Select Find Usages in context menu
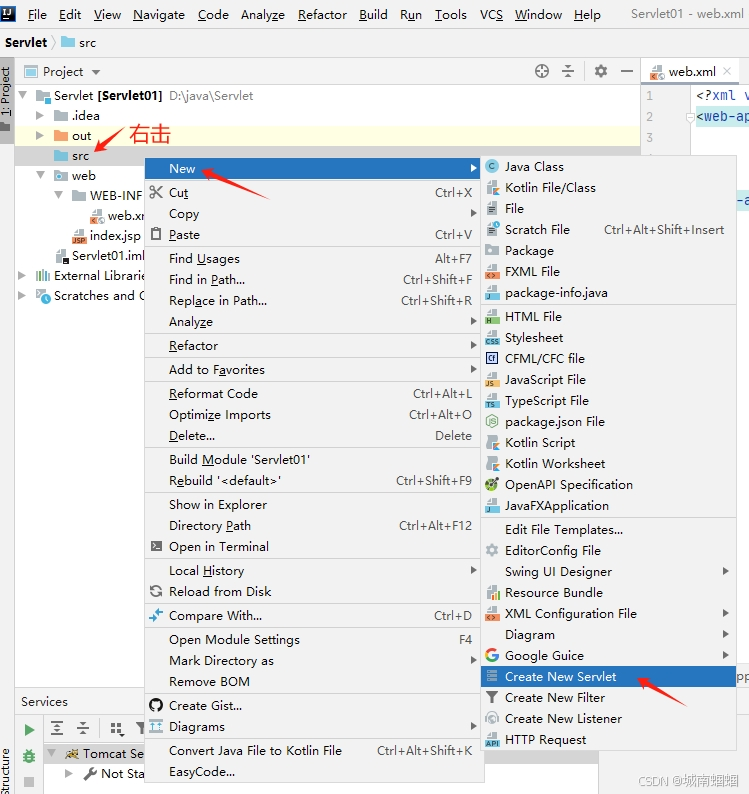The image size is (749, 794). (312, 259)
